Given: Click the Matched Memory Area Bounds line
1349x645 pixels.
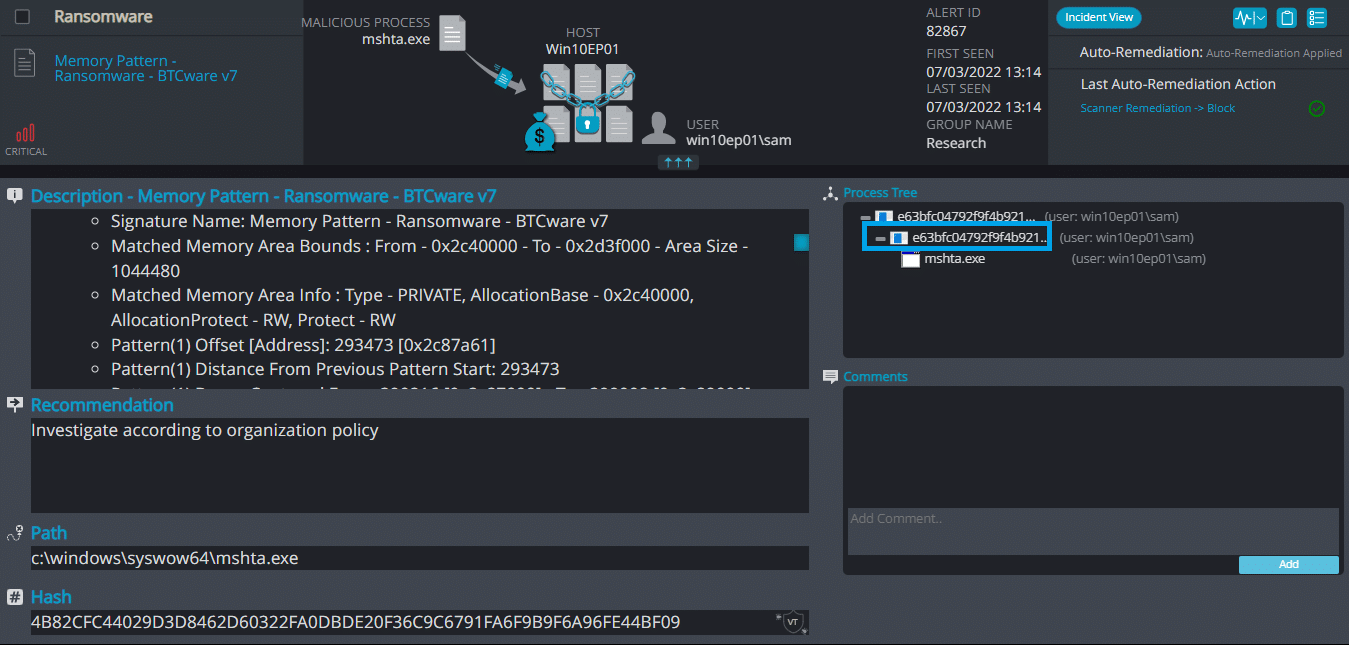Looking at the screenshot, I should (x=429, y=258).
